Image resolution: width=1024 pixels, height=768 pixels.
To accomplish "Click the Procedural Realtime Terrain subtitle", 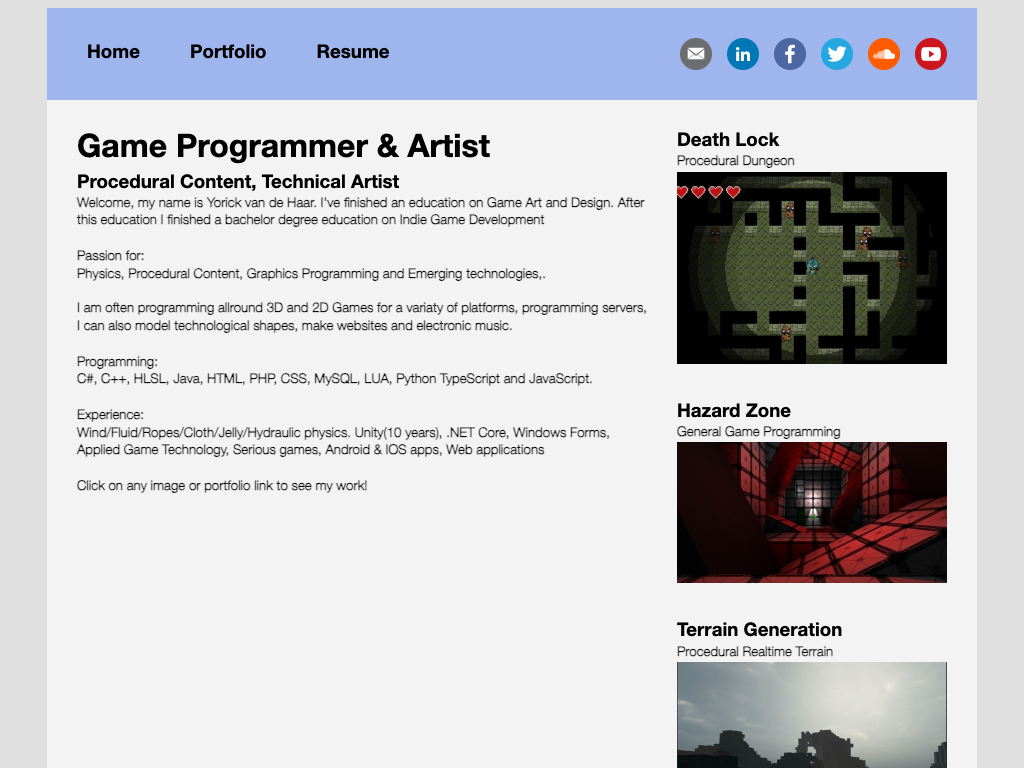I will coord(755,652).
